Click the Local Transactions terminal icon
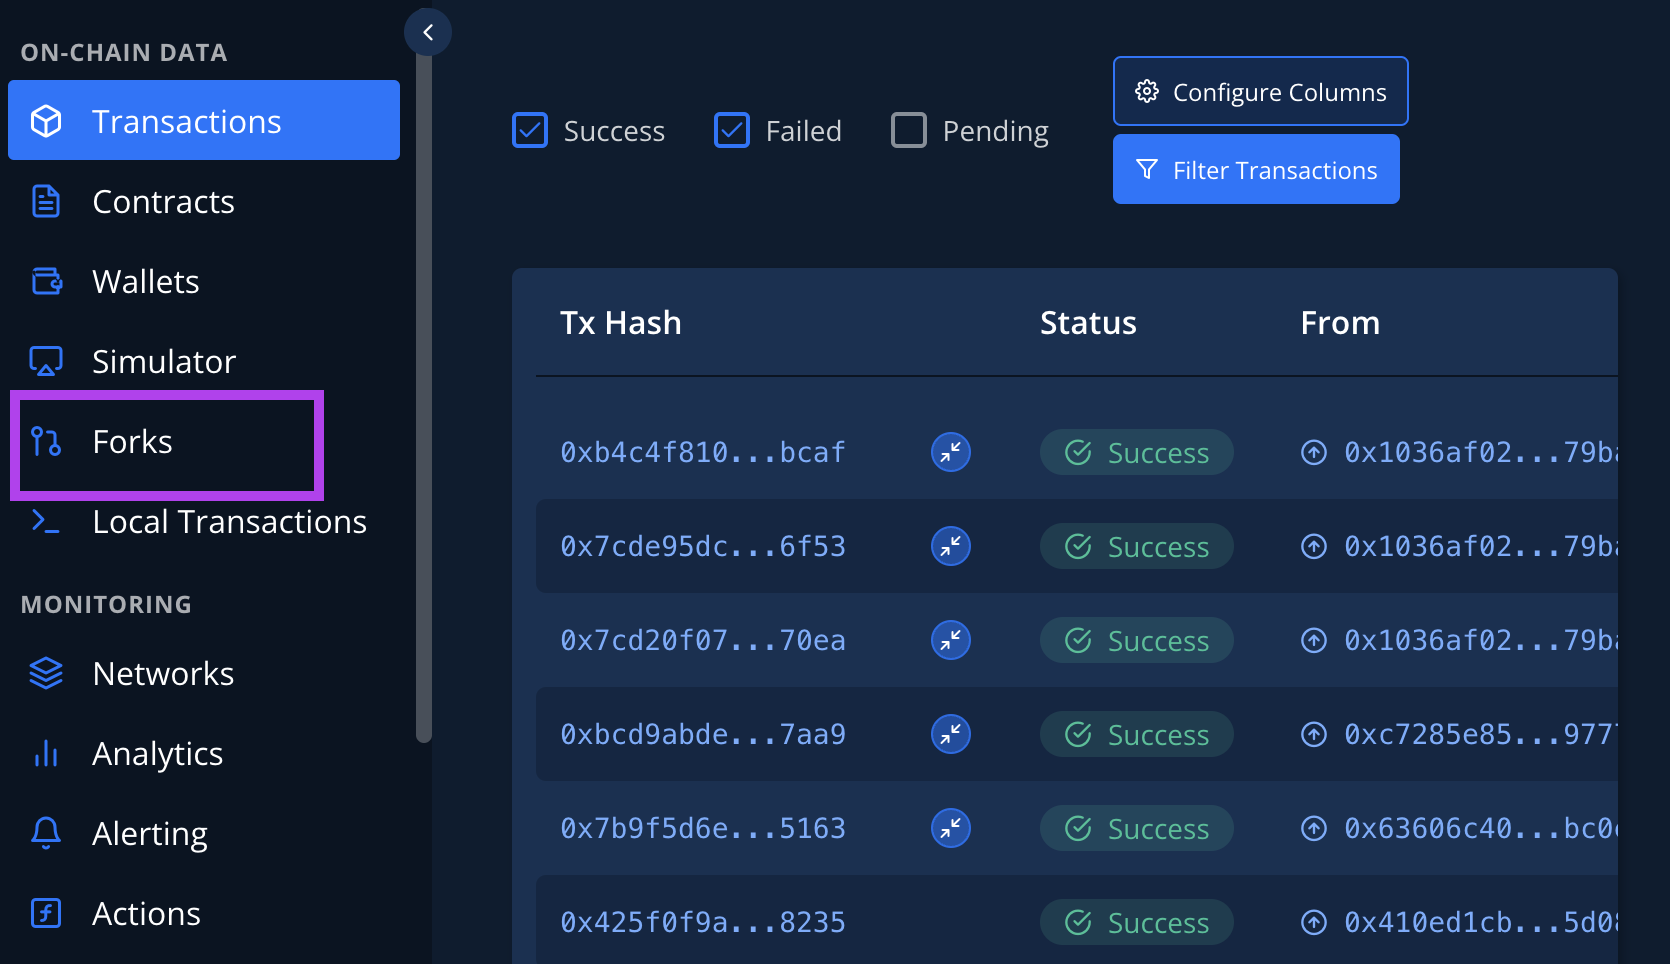 [x=46, y=521]
